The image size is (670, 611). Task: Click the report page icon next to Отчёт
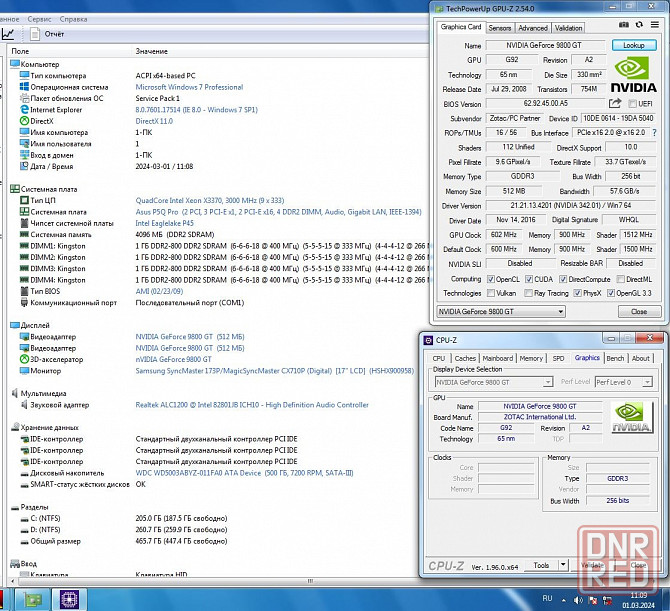point(35,34)
